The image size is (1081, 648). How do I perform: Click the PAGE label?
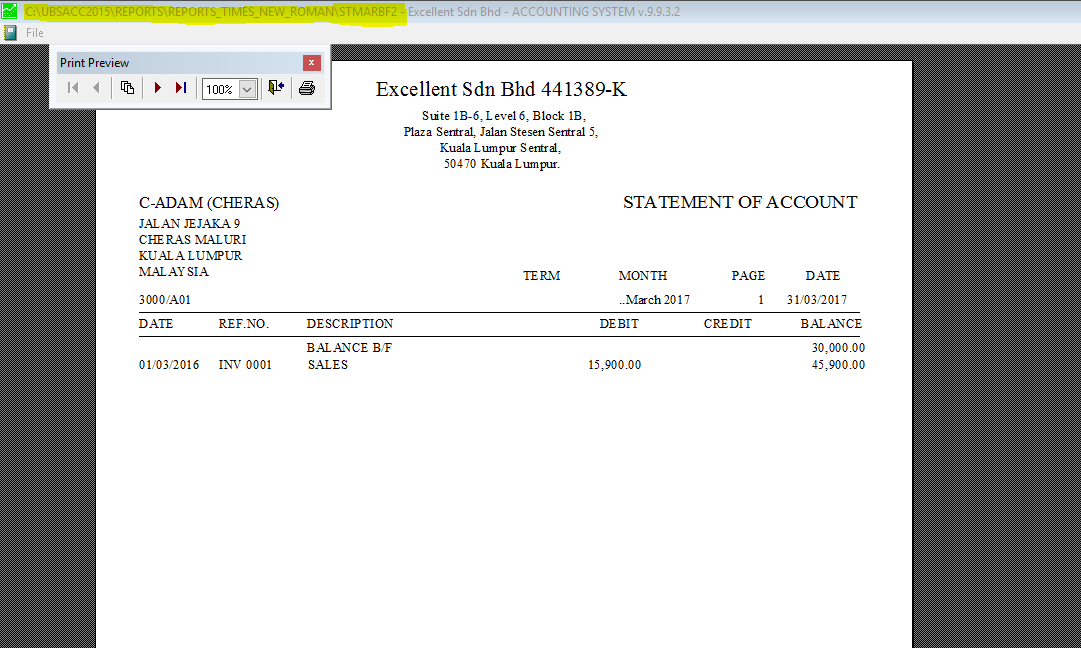tap(748, 276)
